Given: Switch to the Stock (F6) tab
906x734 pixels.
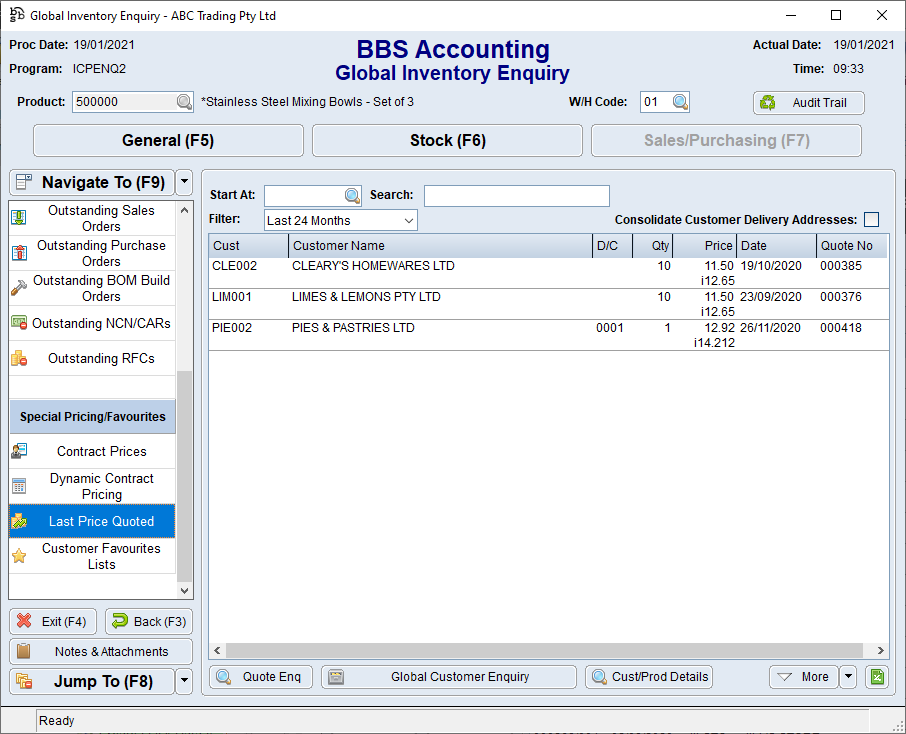Looking at the screenshot, I should pyautogui.click(x=447, y=141).
